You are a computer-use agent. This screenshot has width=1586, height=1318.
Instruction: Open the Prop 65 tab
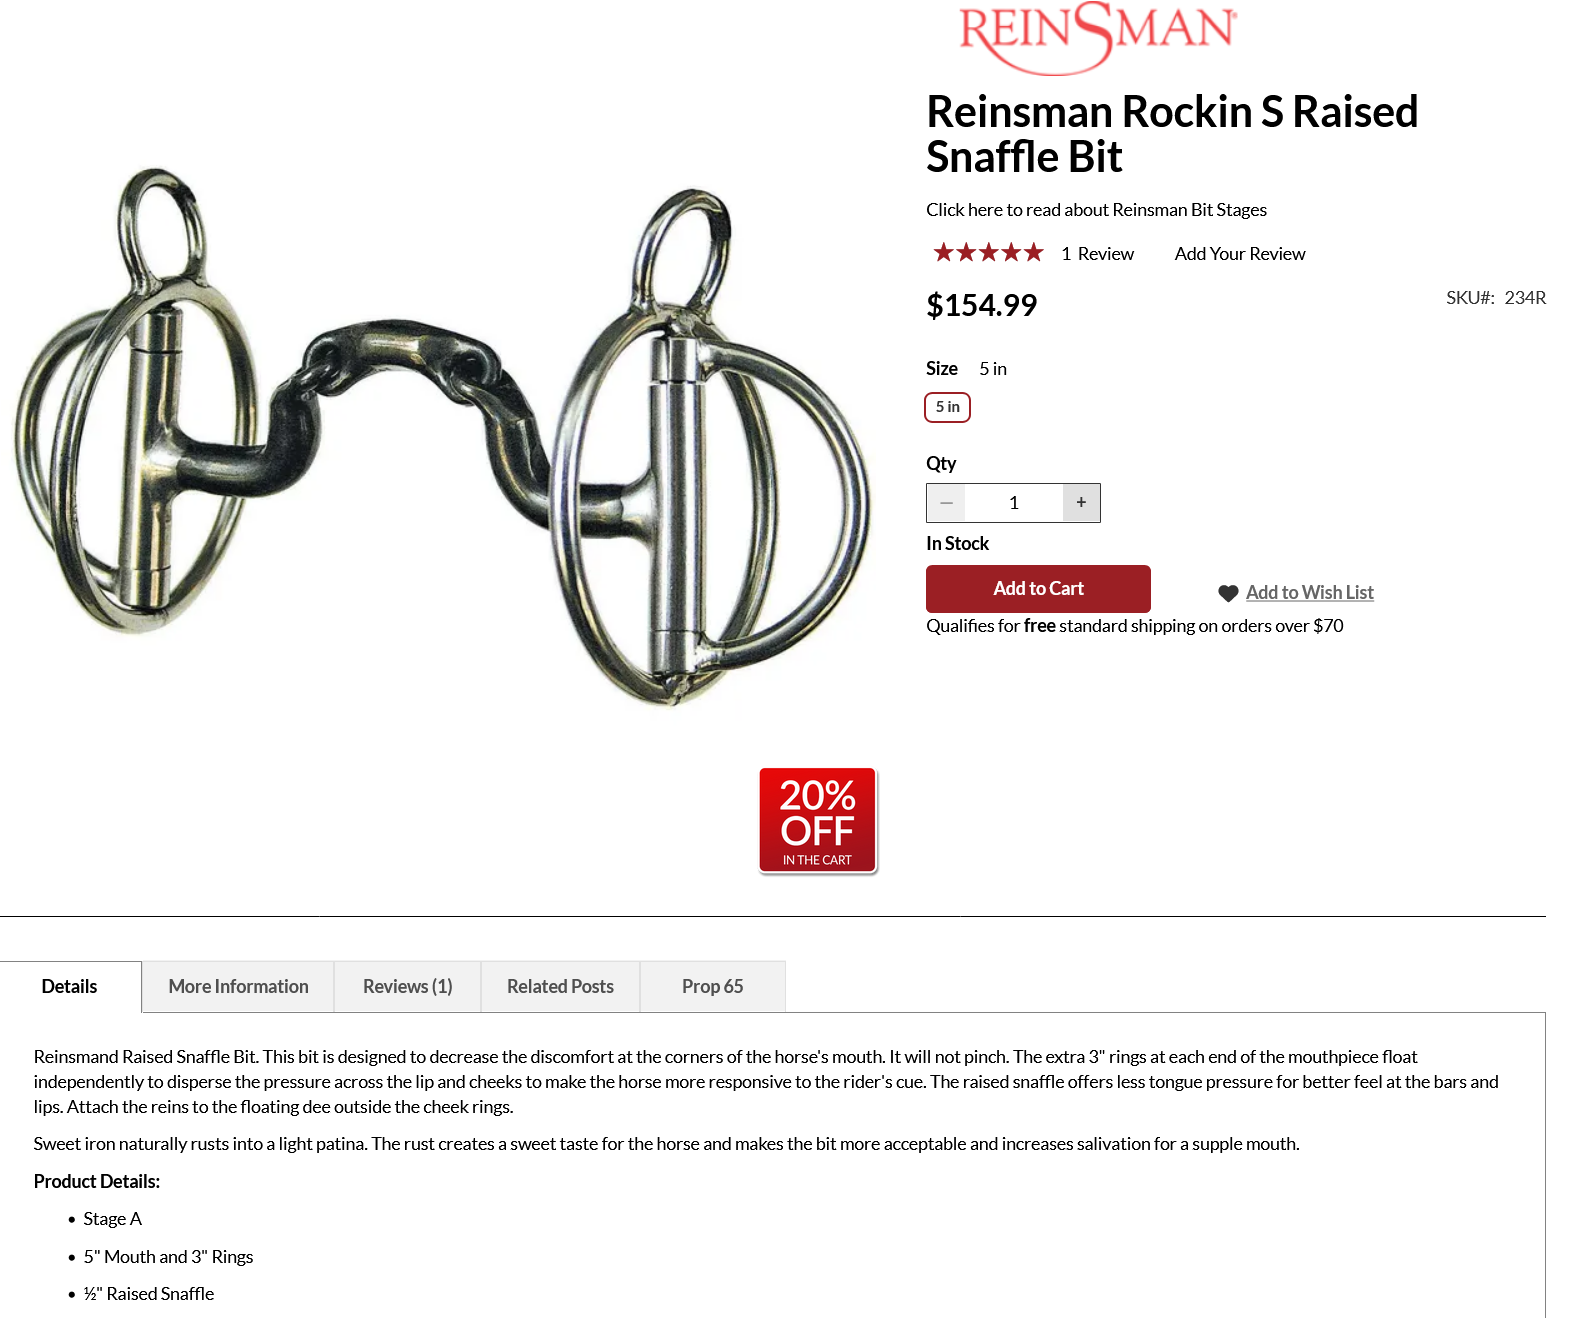pyautogui.click(x=712, y=987)
